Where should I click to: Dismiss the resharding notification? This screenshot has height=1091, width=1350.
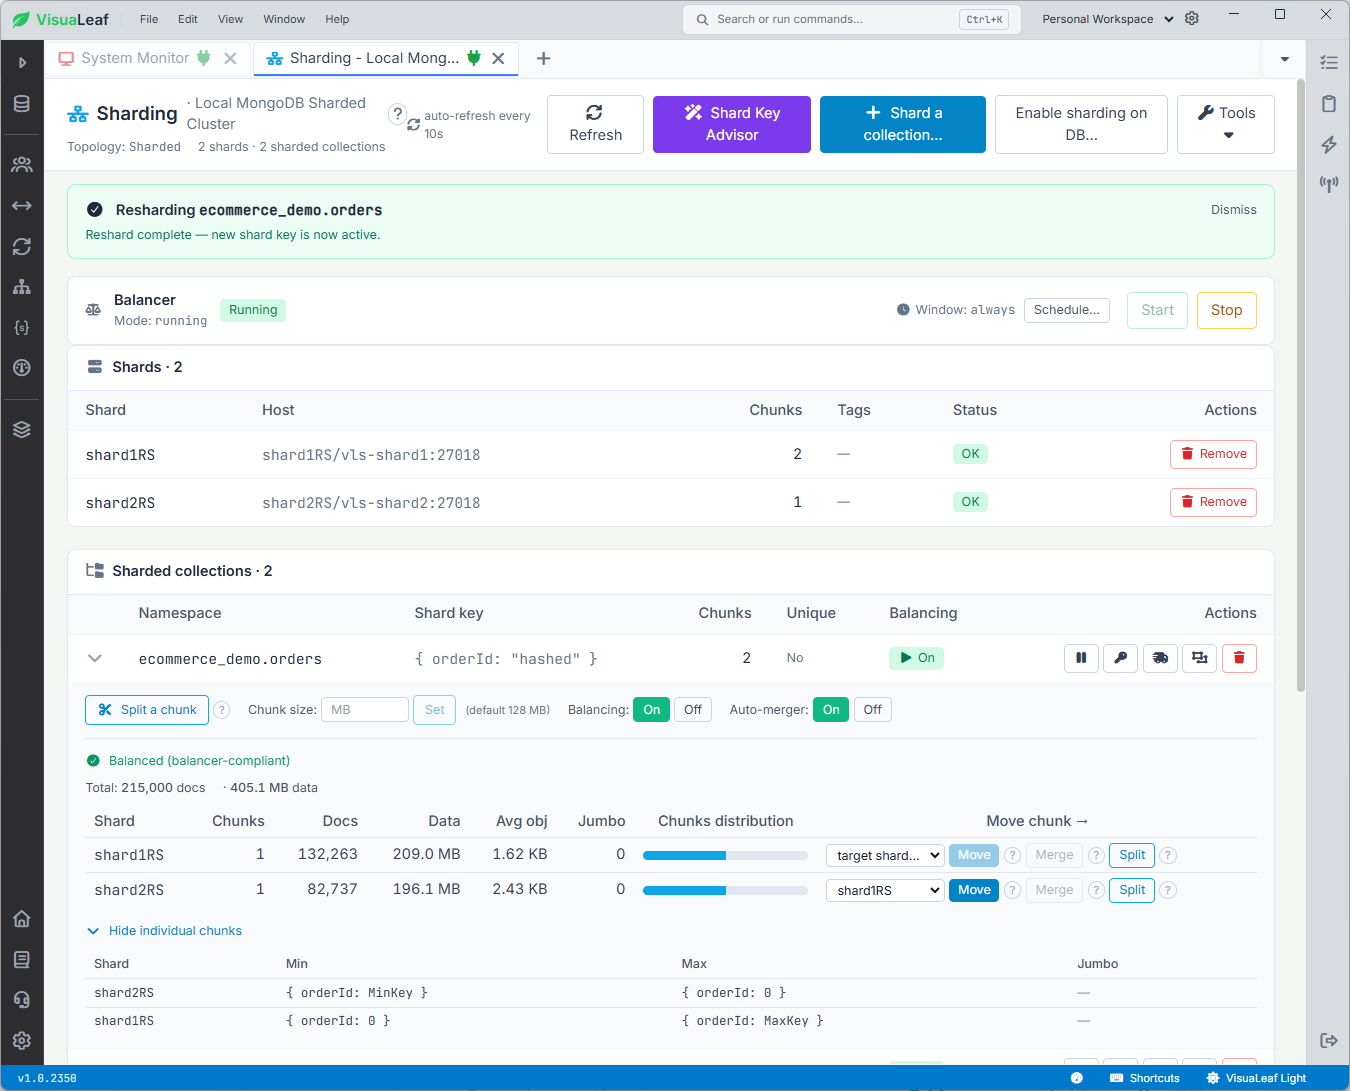coord(1233,210)
